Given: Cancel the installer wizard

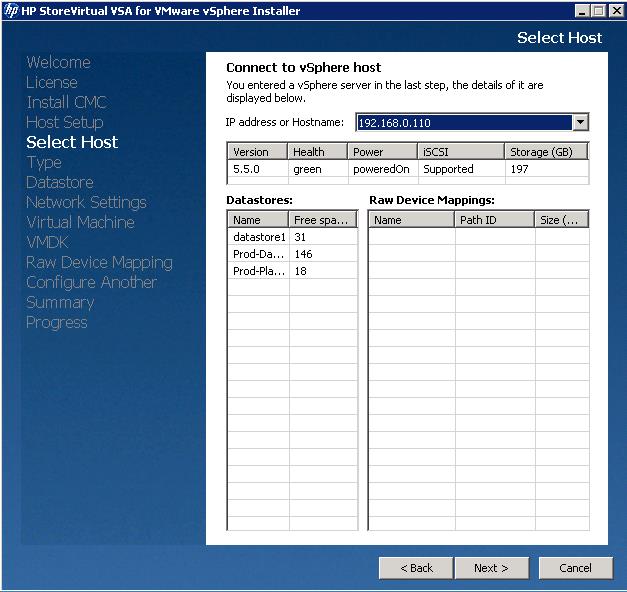Looking at the screenshot, I should point(575,568).
